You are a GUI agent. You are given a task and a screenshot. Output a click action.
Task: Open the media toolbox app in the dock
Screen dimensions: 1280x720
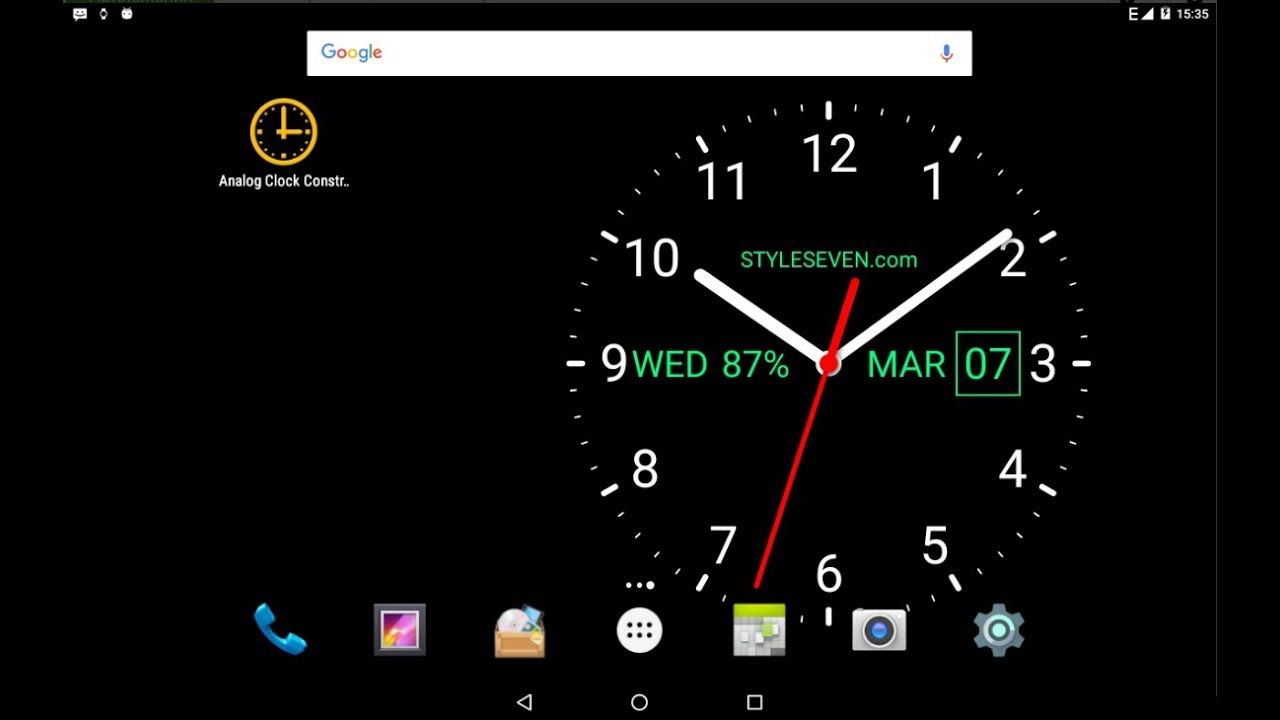pyautogui.click(x=518, y=630)
